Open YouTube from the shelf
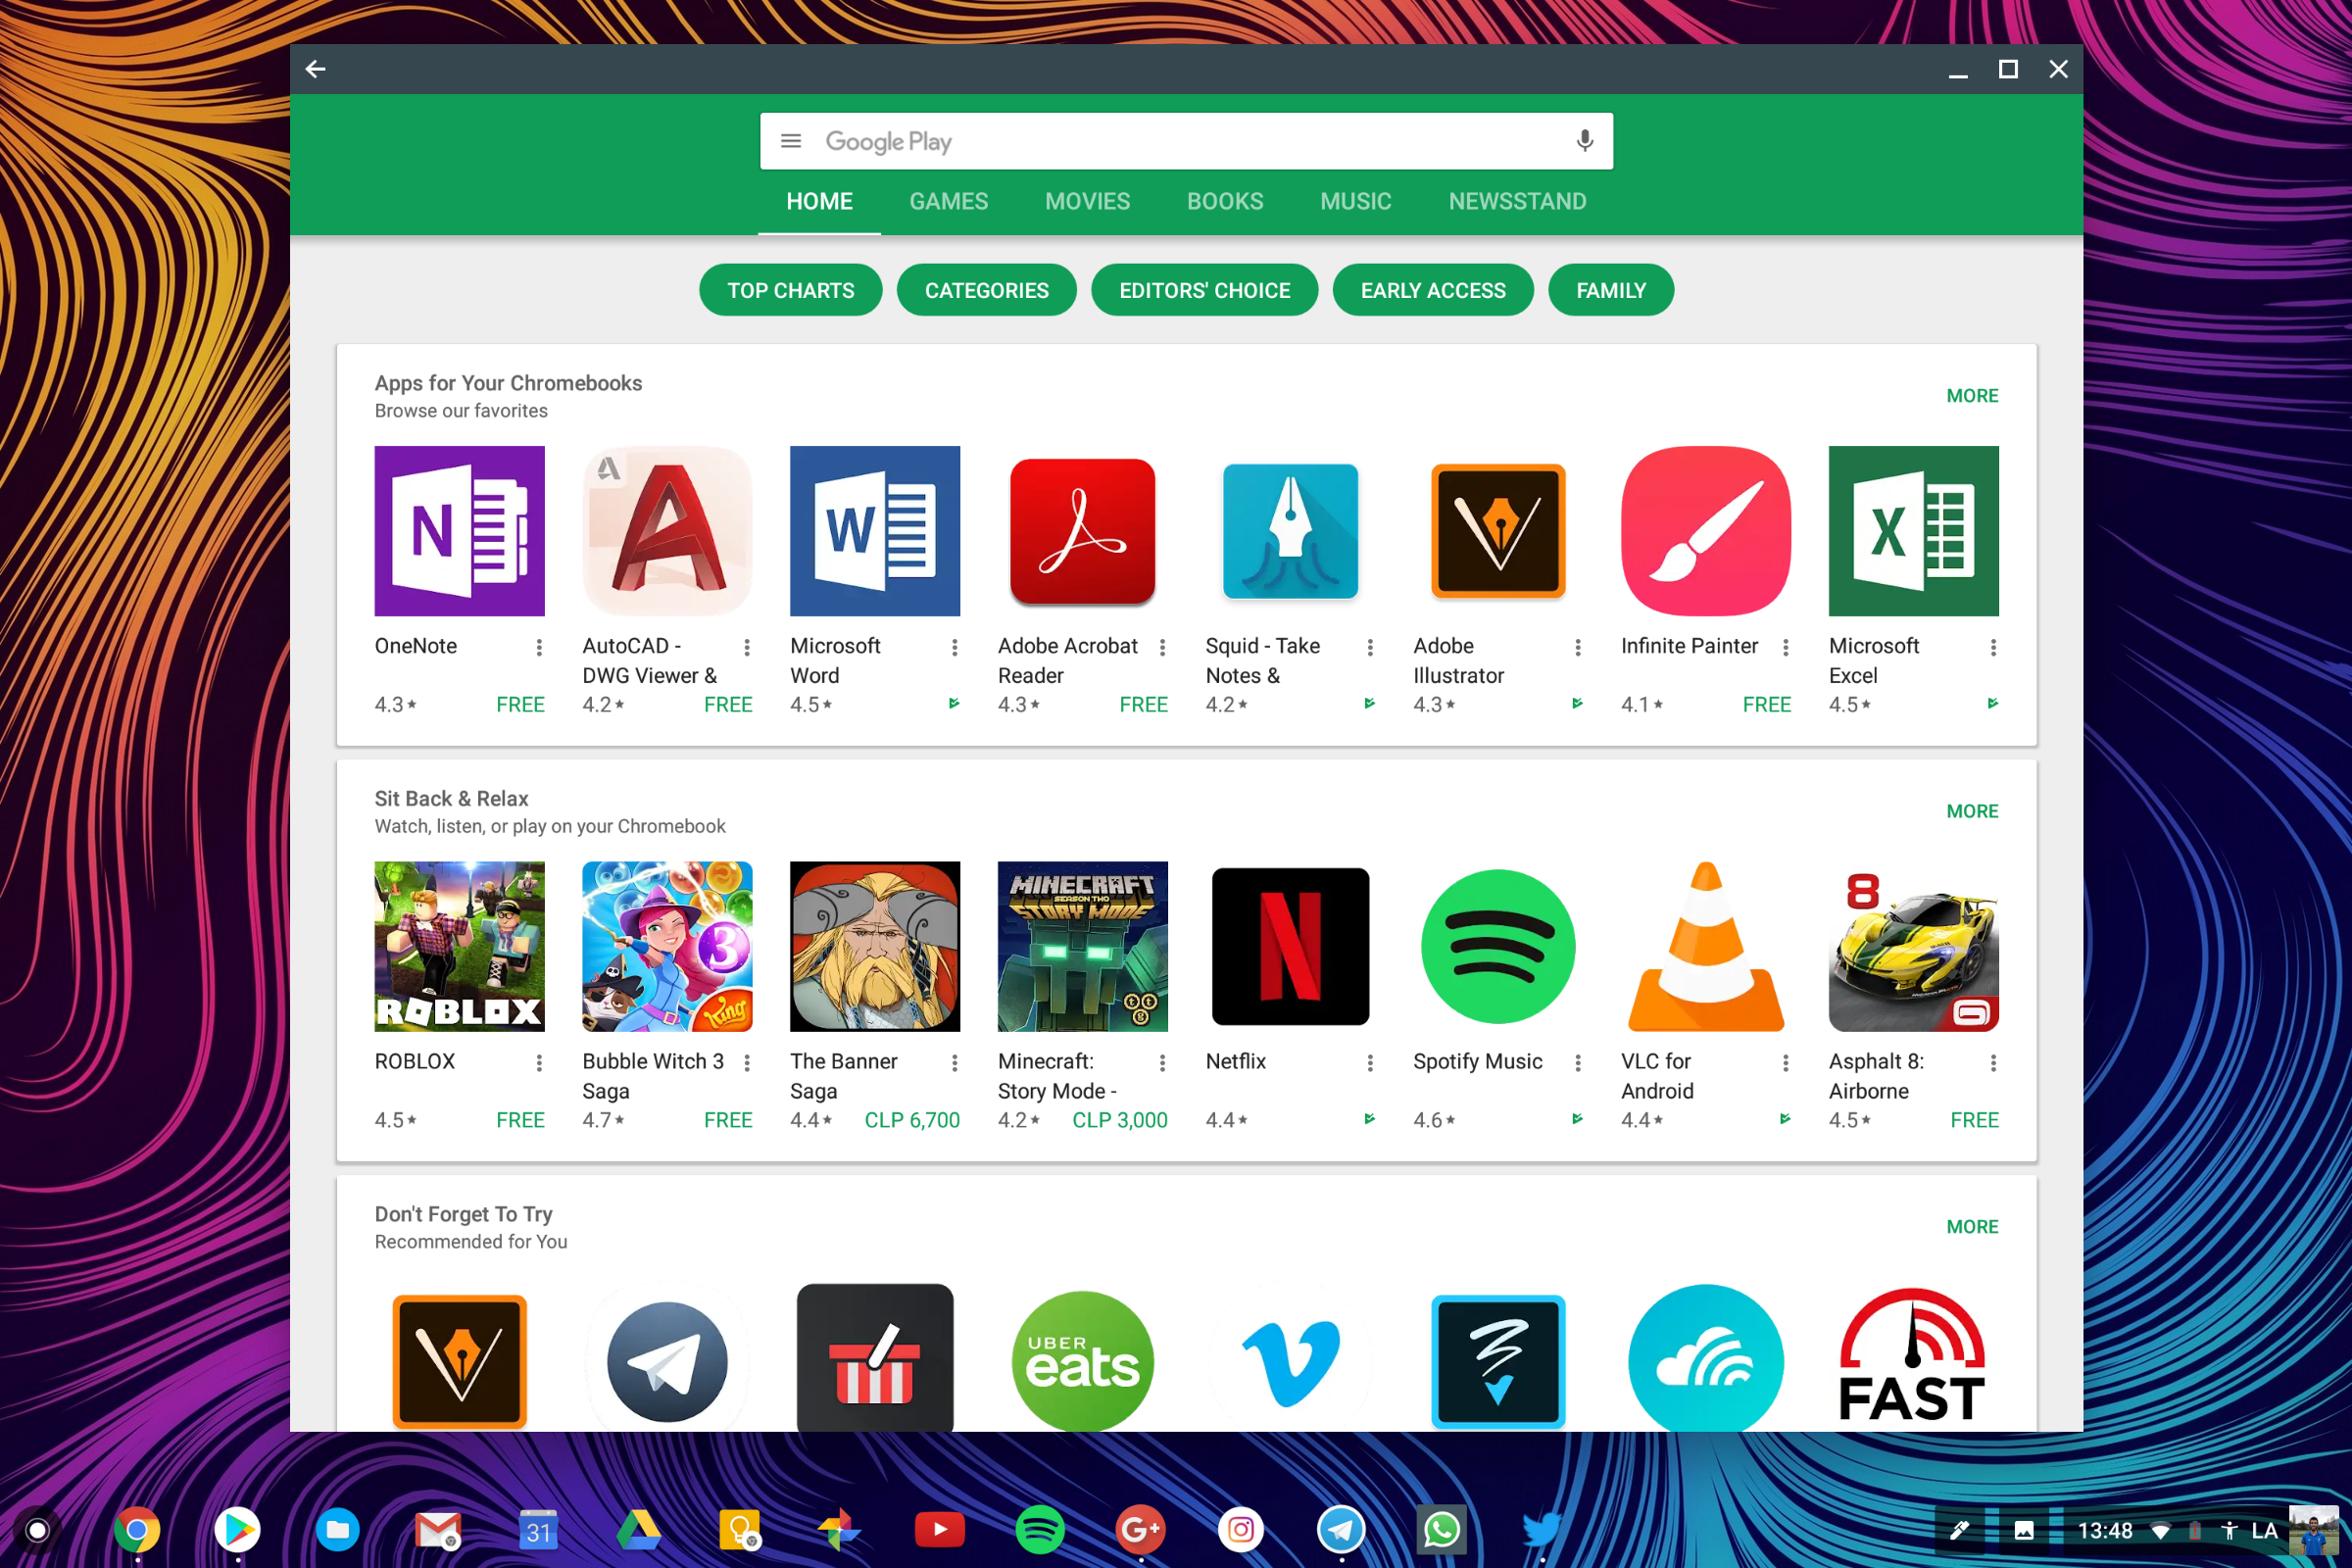The image size is (2352, 1568). click(x=940, y=1530)
